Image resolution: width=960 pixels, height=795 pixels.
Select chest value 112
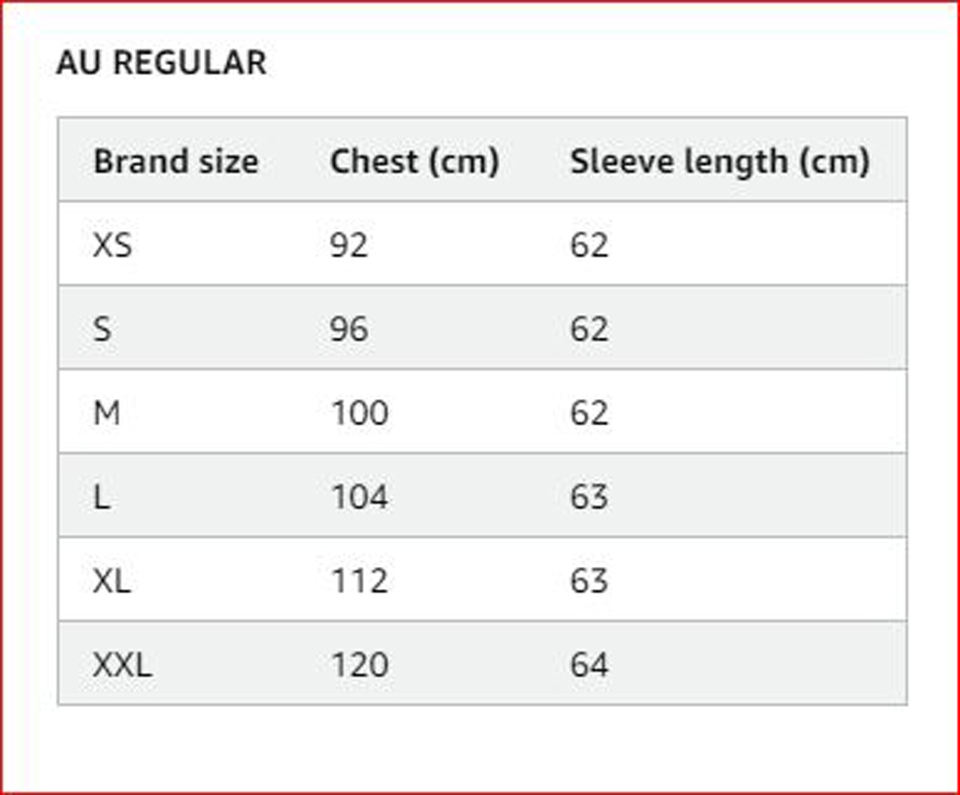point(359,581)
